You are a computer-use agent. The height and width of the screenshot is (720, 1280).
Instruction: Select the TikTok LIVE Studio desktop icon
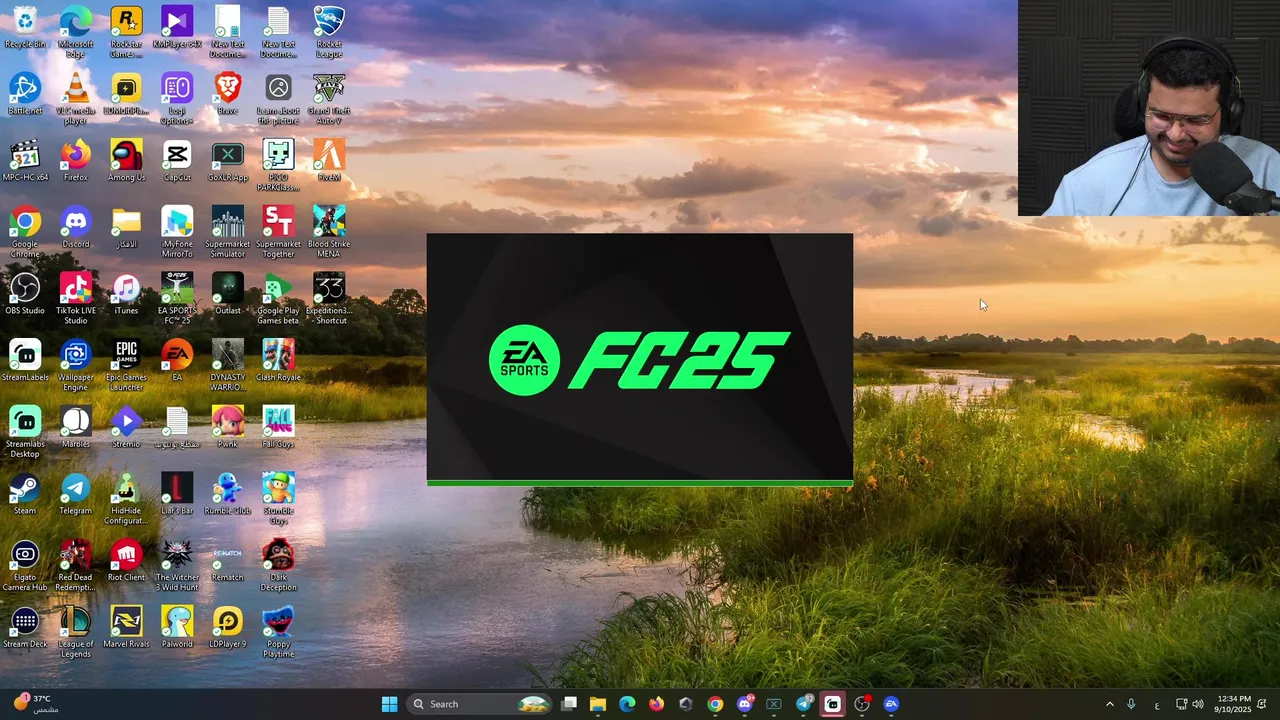(x=76, y=298)
